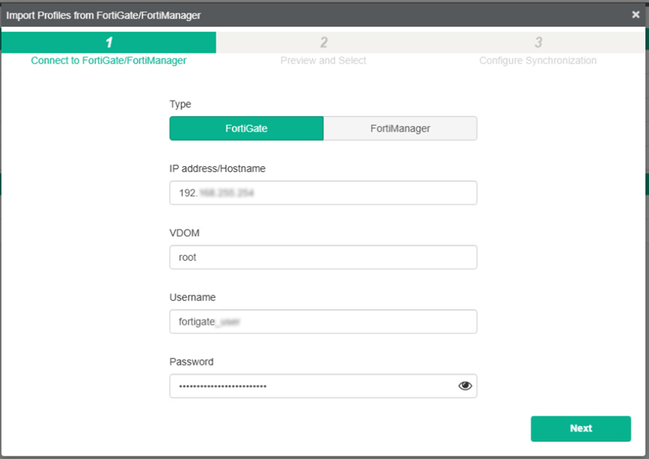Proceed with the Next button
649x459 pixels.
(x=581, y=428)
